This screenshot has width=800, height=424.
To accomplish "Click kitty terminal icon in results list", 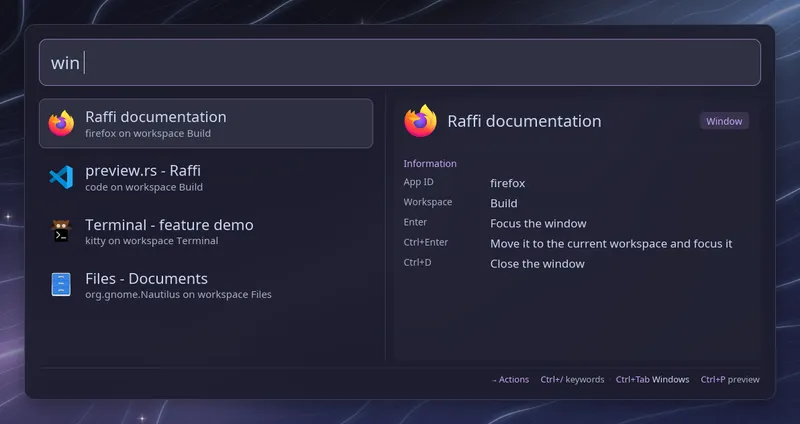I will coord(61,231).
